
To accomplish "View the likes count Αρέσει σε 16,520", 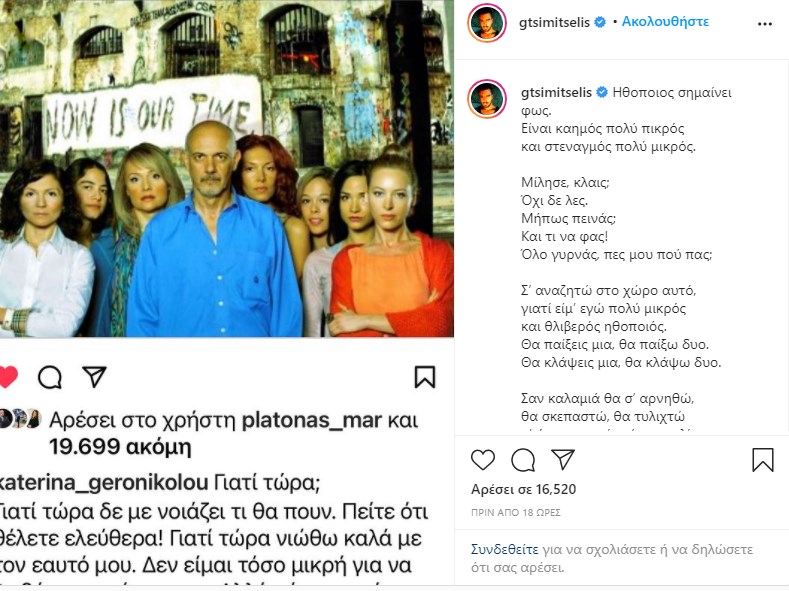I will tap(523, 489).
